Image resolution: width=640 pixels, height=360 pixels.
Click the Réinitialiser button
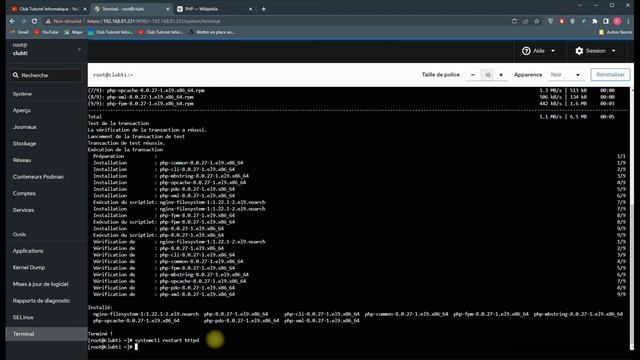click(610, 75)
